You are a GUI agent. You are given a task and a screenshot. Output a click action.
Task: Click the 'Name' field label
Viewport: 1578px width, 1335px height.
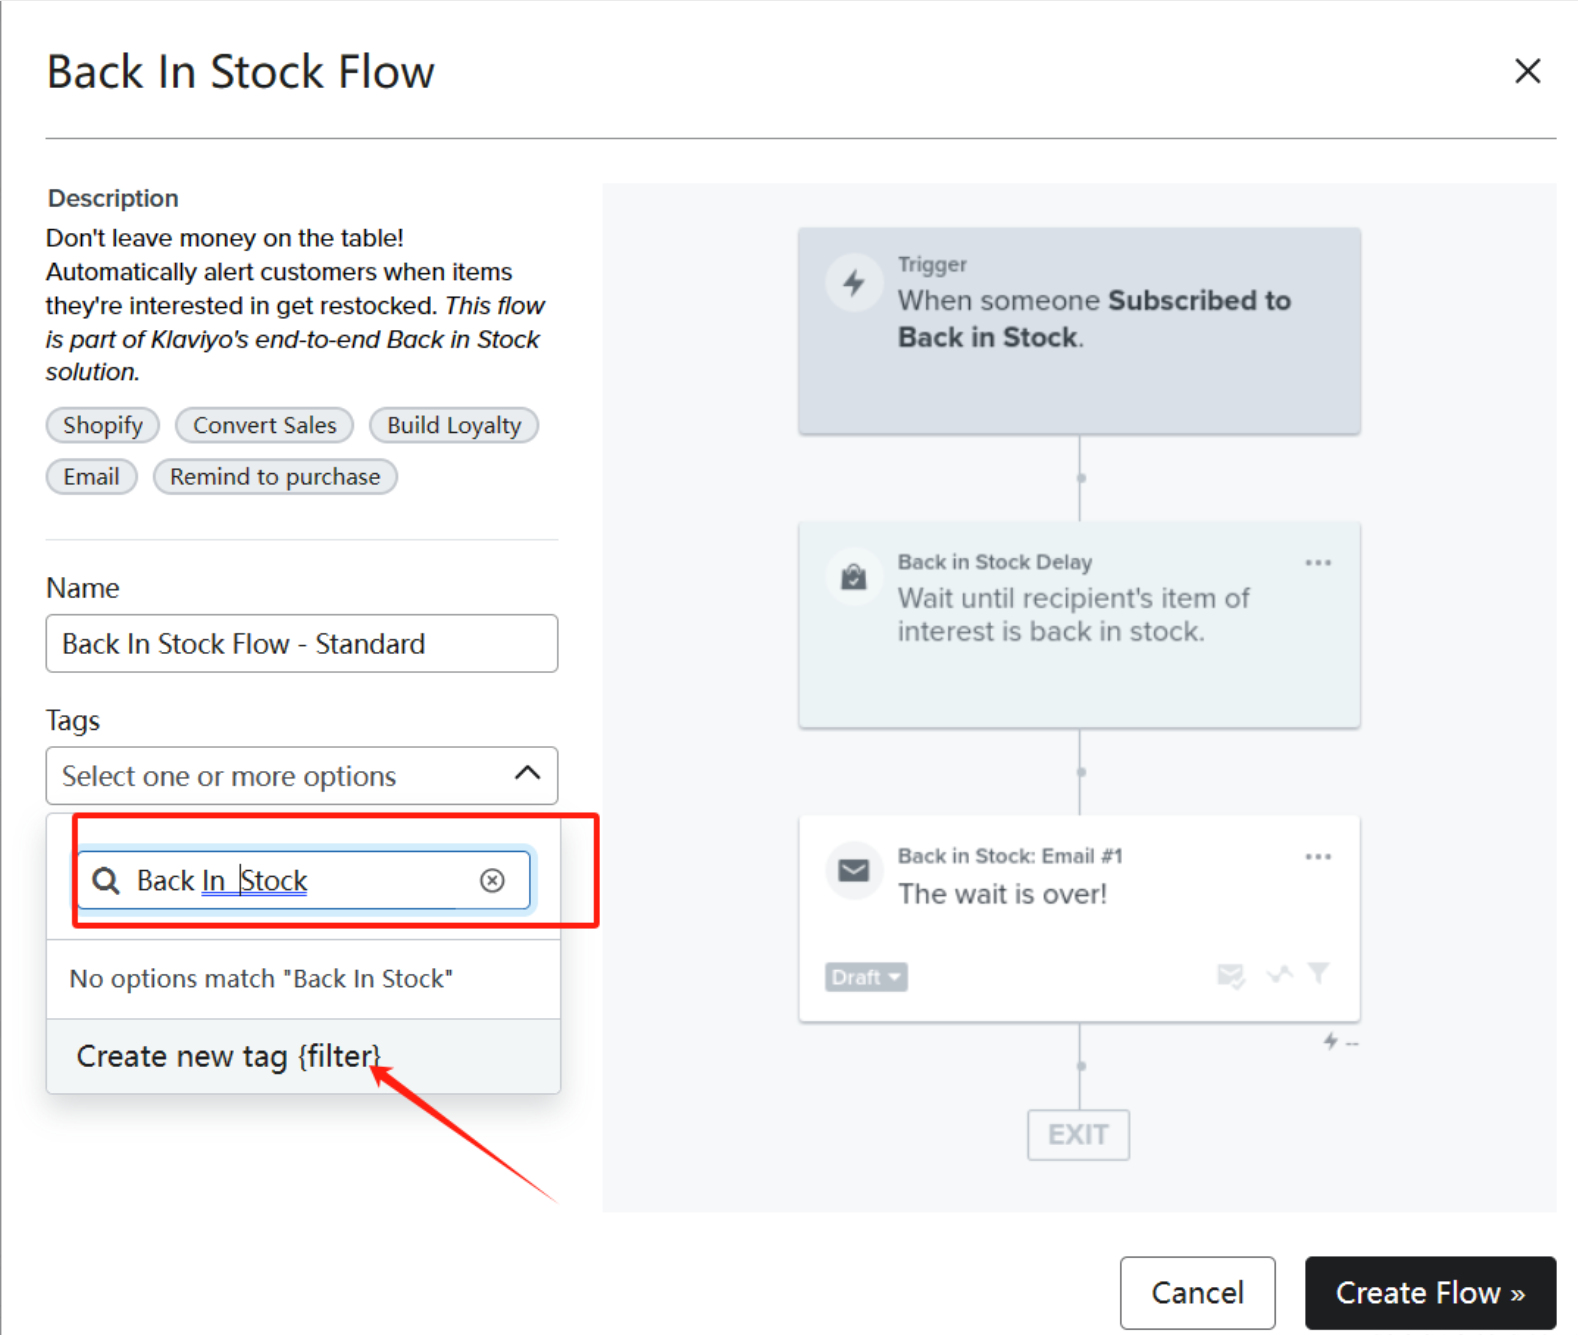83,588
